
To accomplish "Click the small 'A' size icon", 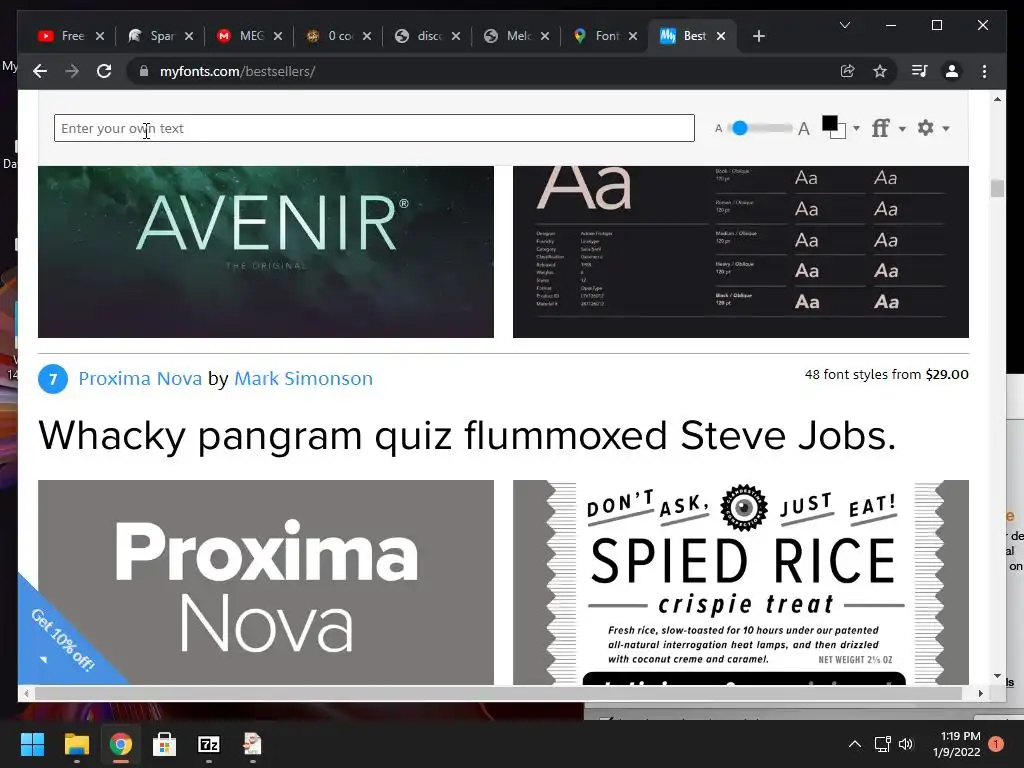I will pos(718,129).
